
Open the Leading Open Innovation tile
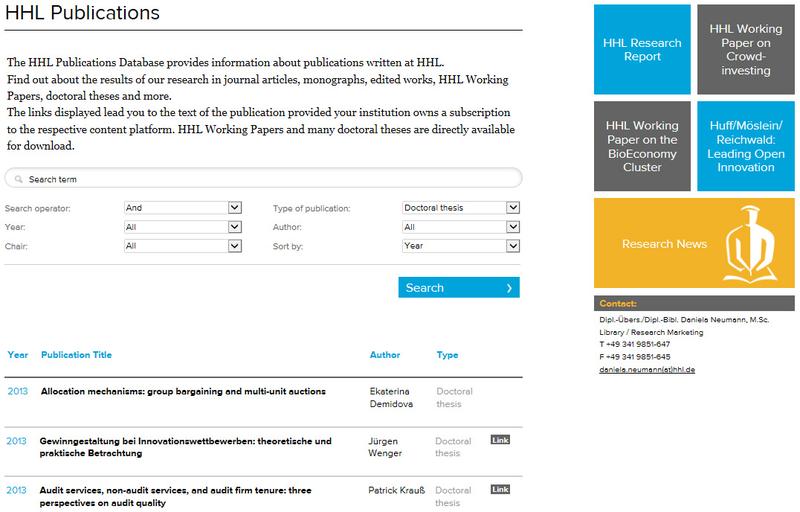745,146
